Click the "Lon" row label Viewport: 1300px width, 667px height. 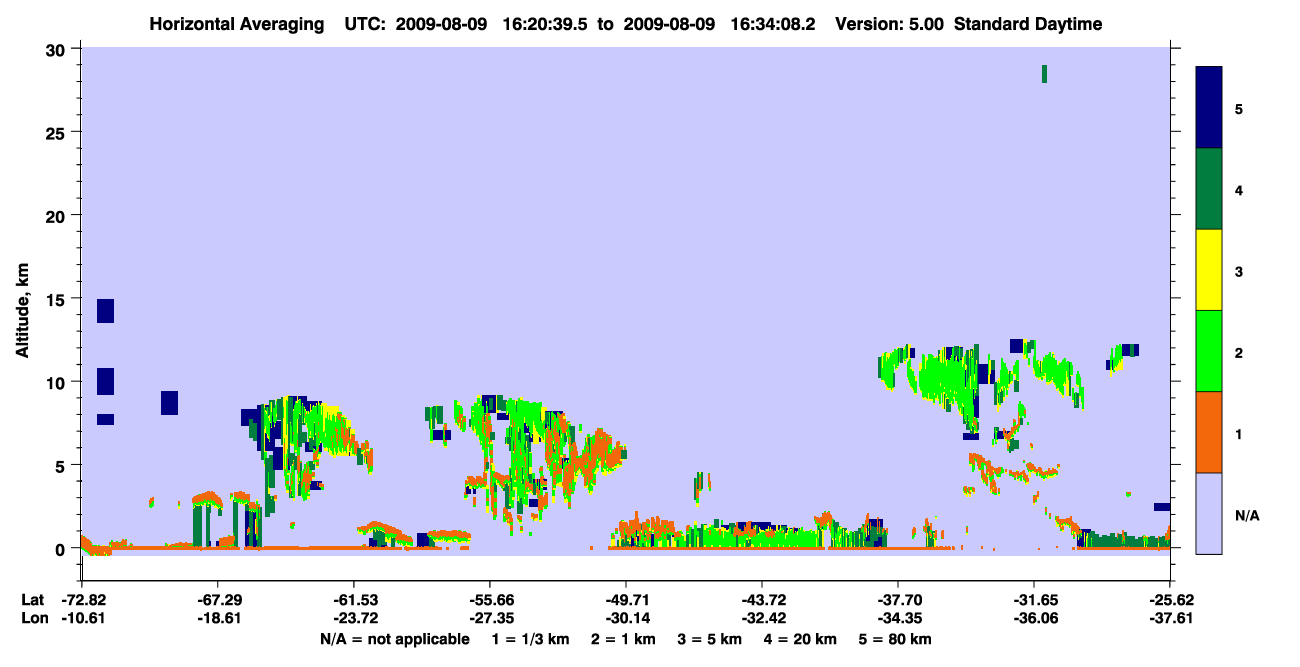tap(32, 619)
